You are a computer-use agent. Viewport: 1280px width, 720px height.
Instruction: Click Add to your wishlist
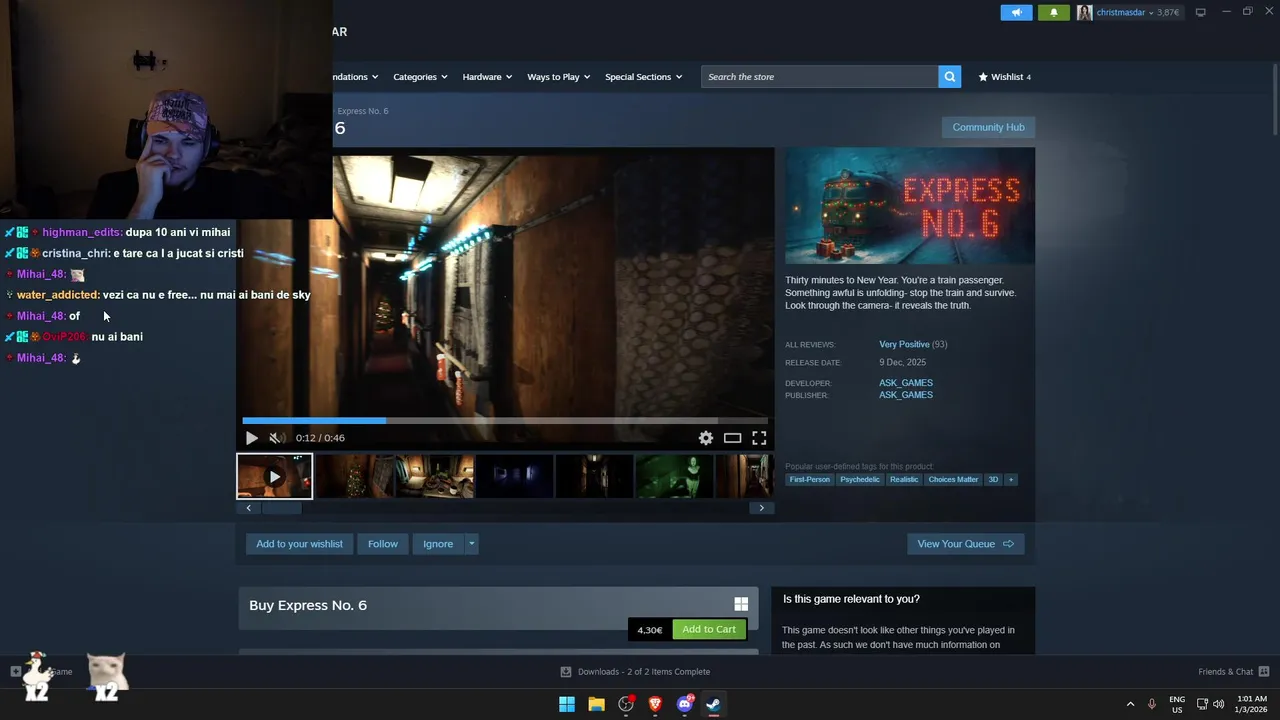(299, 544)
